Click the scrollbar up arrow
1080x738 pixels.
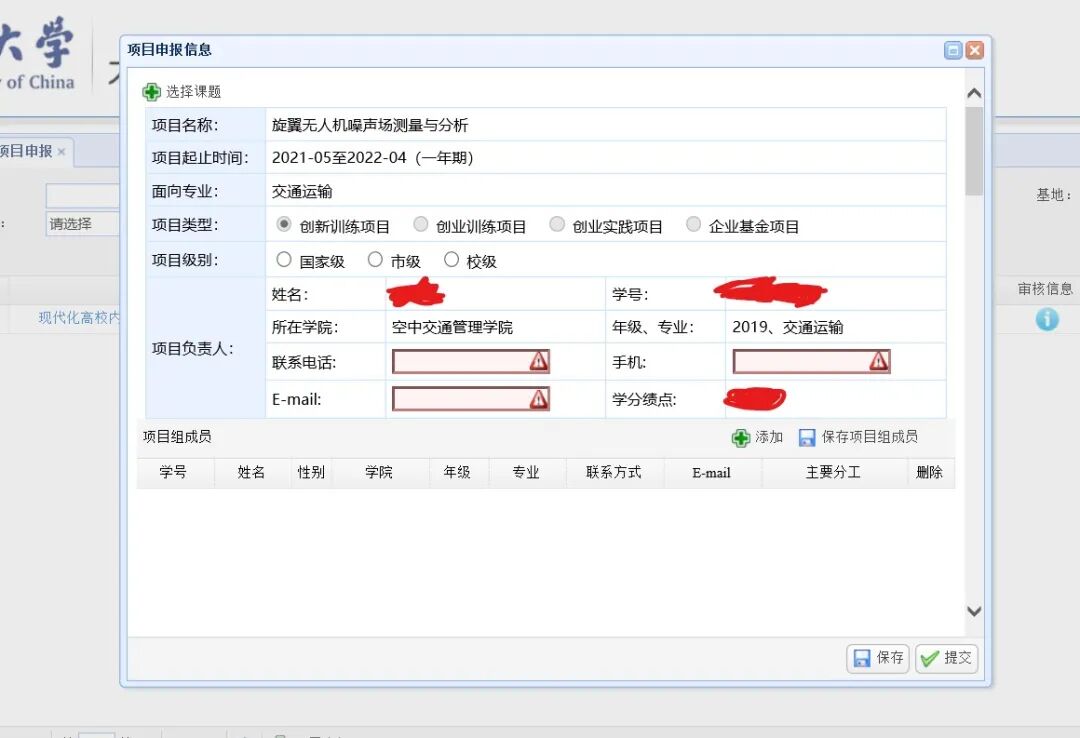(x=974, y=91)
